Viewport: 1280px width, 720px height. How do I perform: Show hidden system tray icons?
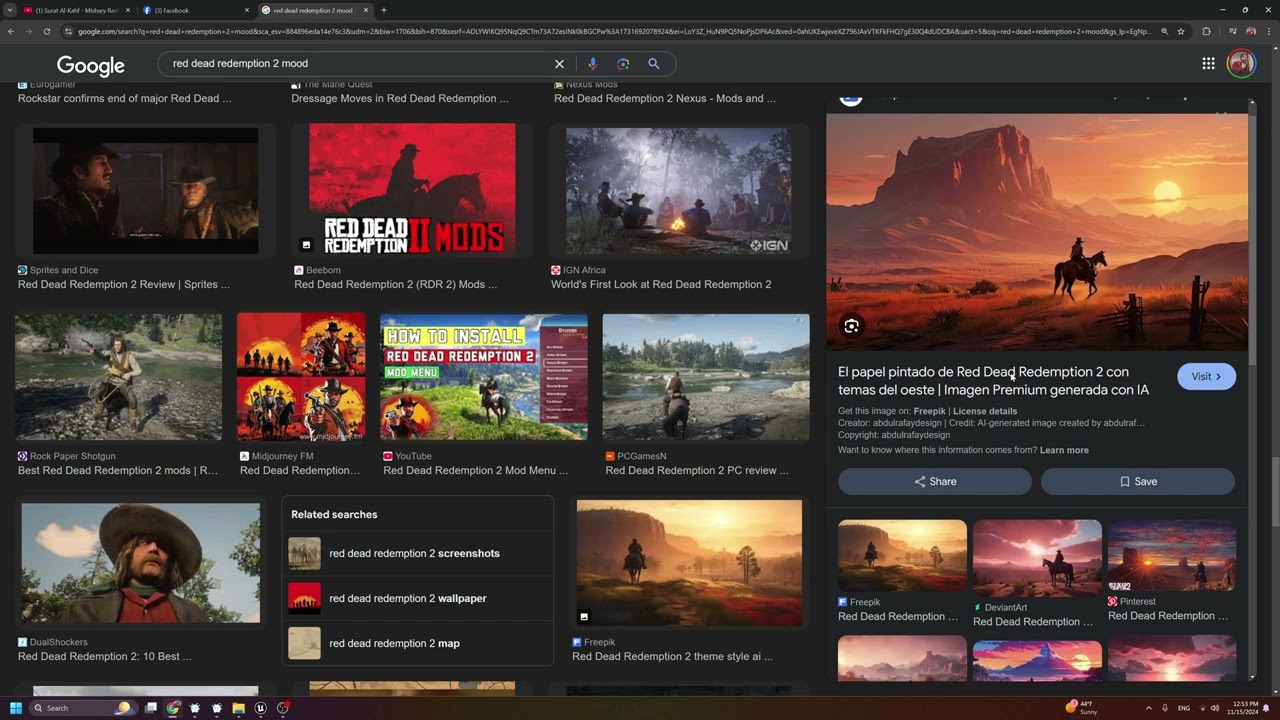[1148, 708]
